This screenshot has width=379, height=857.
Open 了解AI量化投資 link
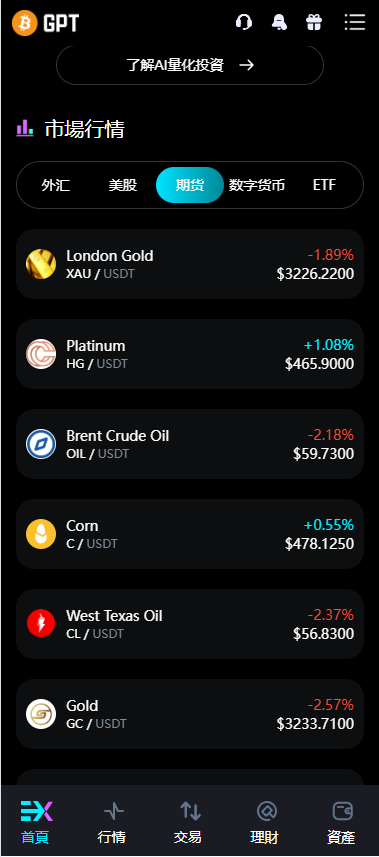click(x=190, y=65)
